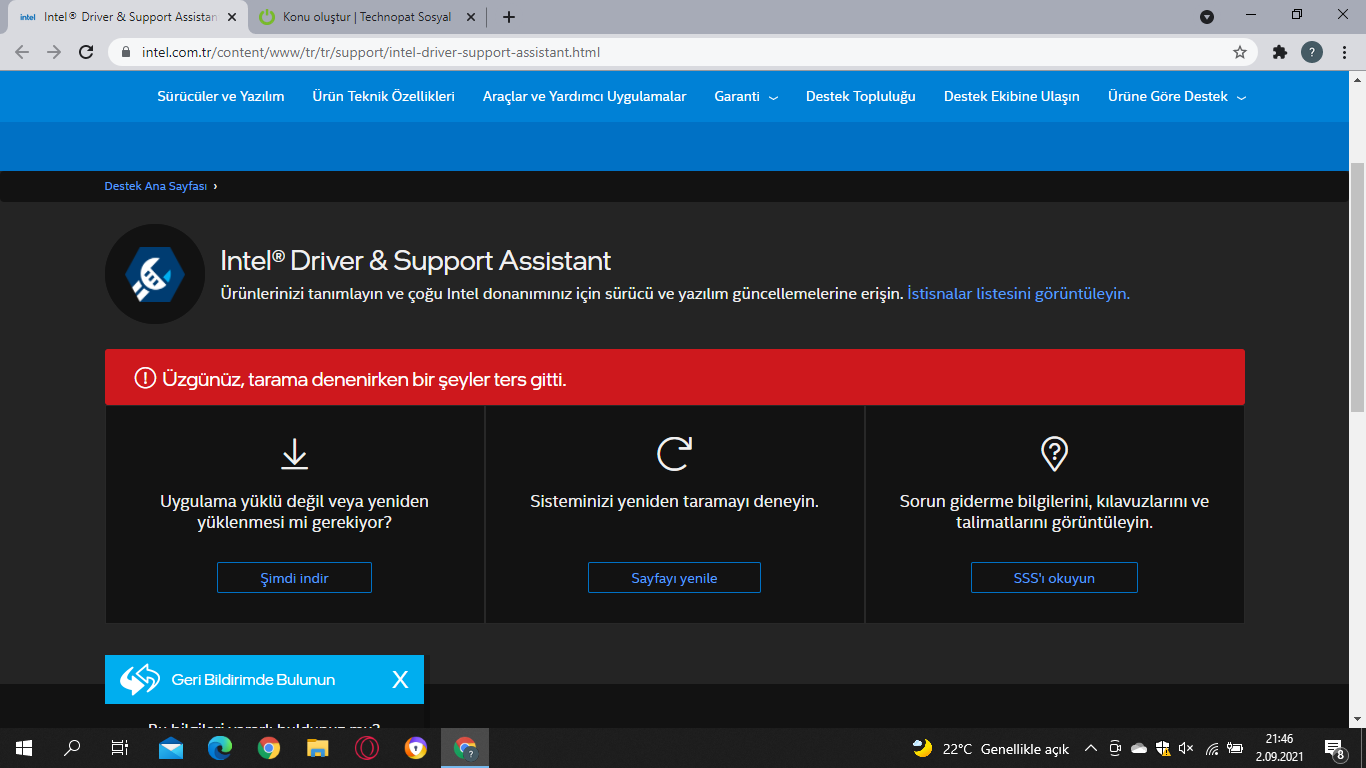This screenshot has width=1366, height=768.
Task: View site information via the padlock icon
Action: click(x=126, y=52)
